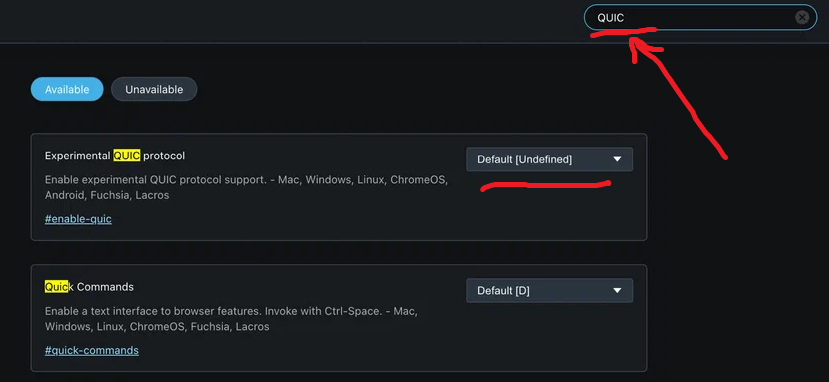
Task: Open the Default [Undefined] dropdown
Action: [x=549, y=159]
